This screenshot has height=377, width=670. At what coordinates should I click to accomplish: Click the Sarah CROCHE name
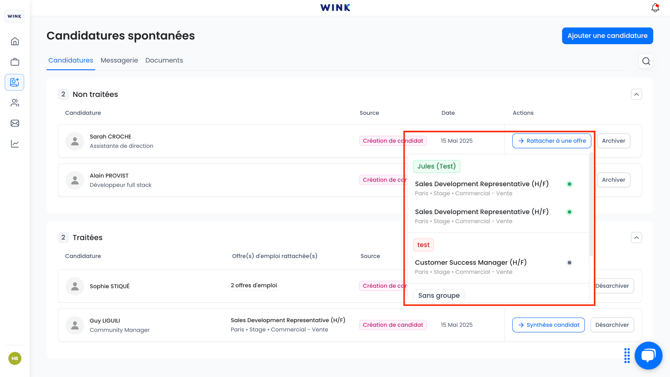(x=110, y=137)
